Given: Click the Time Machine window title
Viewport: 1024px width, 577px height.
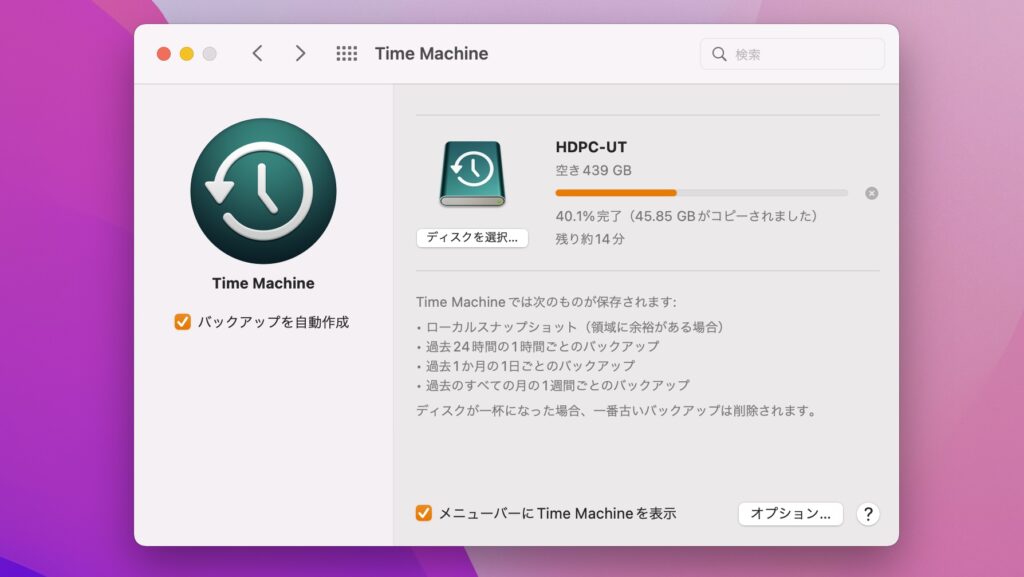Looking at the screenshot, I should tap(431, 54).
